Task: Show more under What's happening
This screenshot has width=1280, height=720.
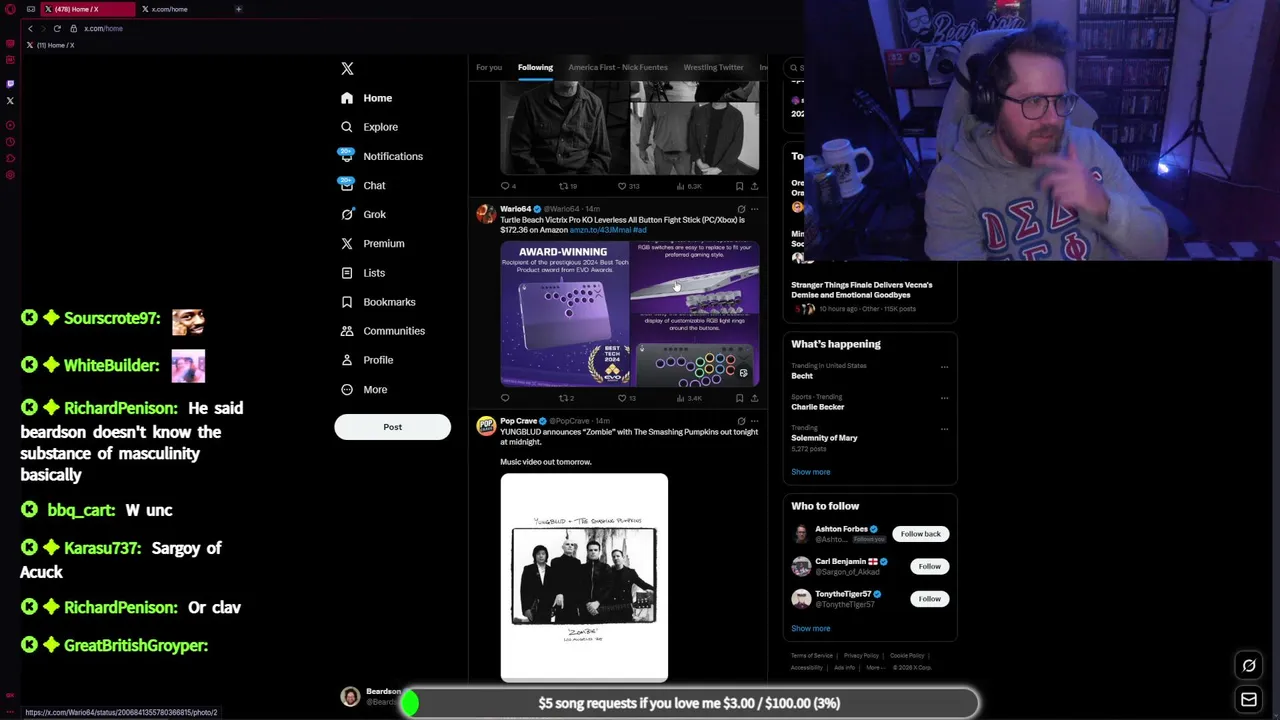Action: [810, 472]
